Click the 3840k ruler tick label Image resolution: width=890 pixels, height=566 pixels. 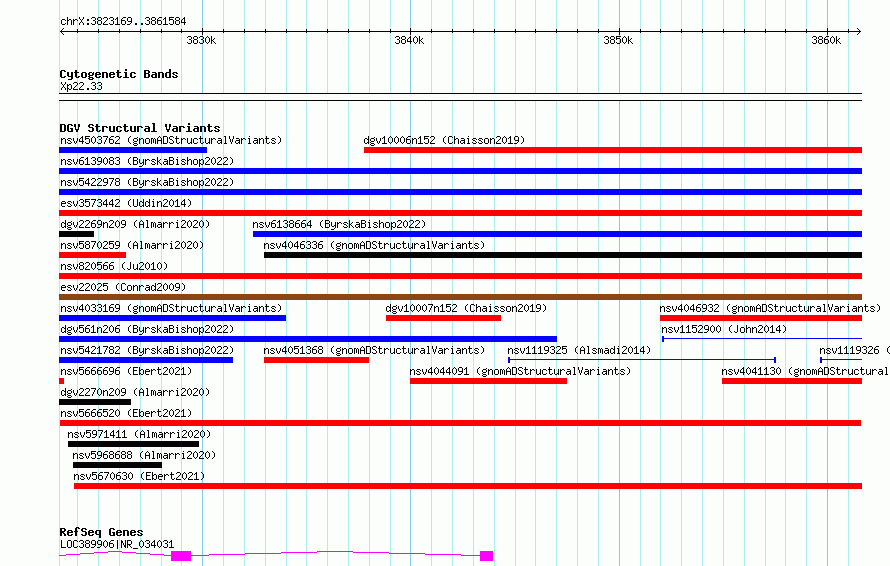click(409, 40)
